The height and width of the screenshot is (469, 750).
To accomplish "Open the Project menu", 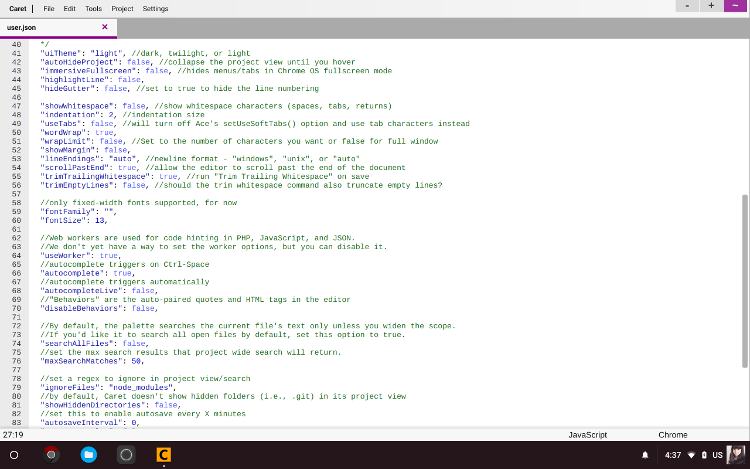I will (122, 8).
